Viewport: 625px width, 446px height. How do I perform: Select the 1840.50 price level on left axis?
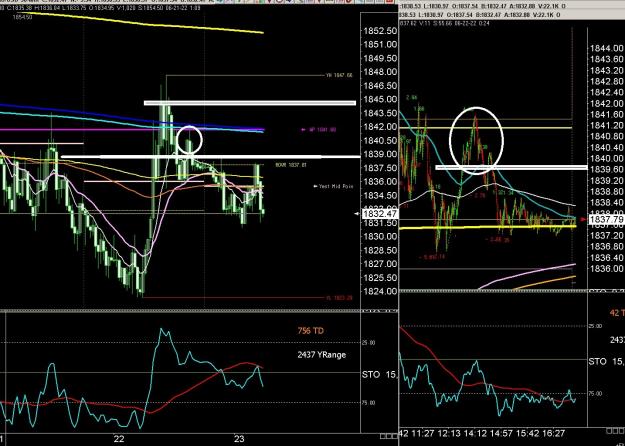380,141
